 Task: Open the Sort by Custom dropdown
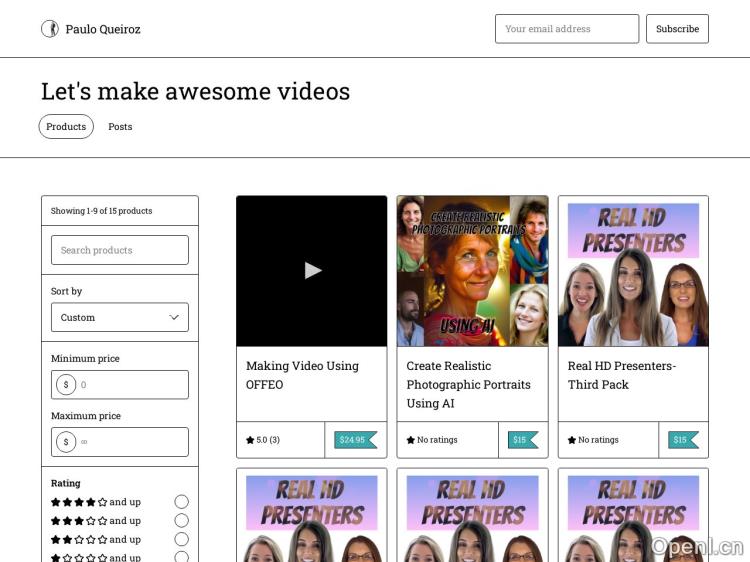pos(120,317)
